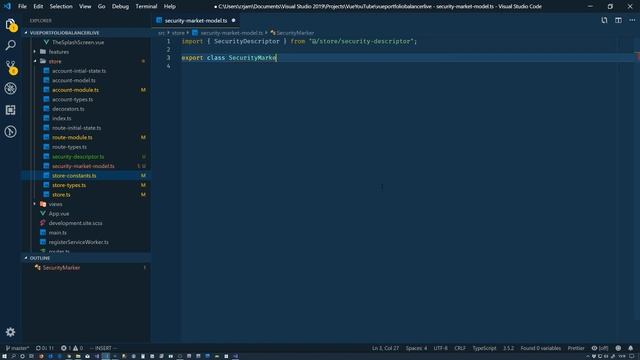Image resolution: width=640 pixels, height=360 pixels.
Task: Open the Windows Start button
Action: pyautogui.click(x=4, y=356)
